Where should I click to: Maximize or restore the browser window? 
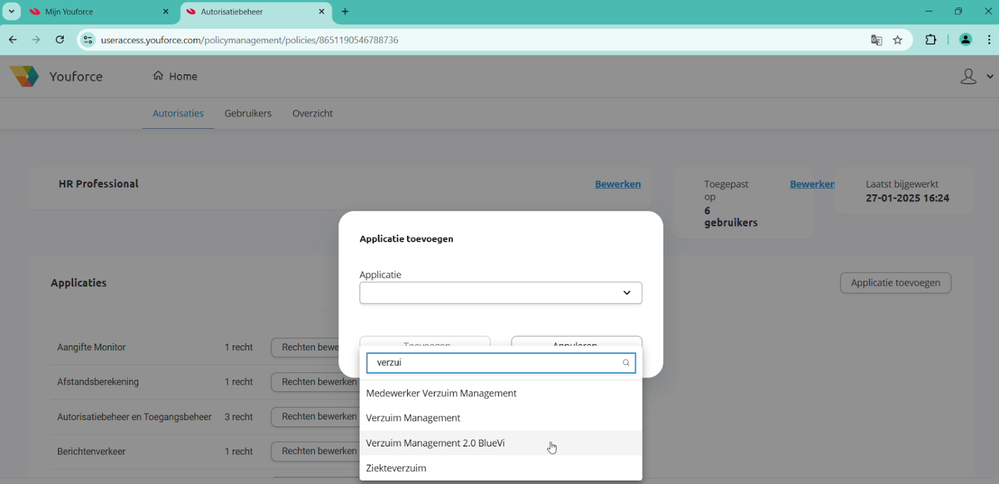click(958, 11)
